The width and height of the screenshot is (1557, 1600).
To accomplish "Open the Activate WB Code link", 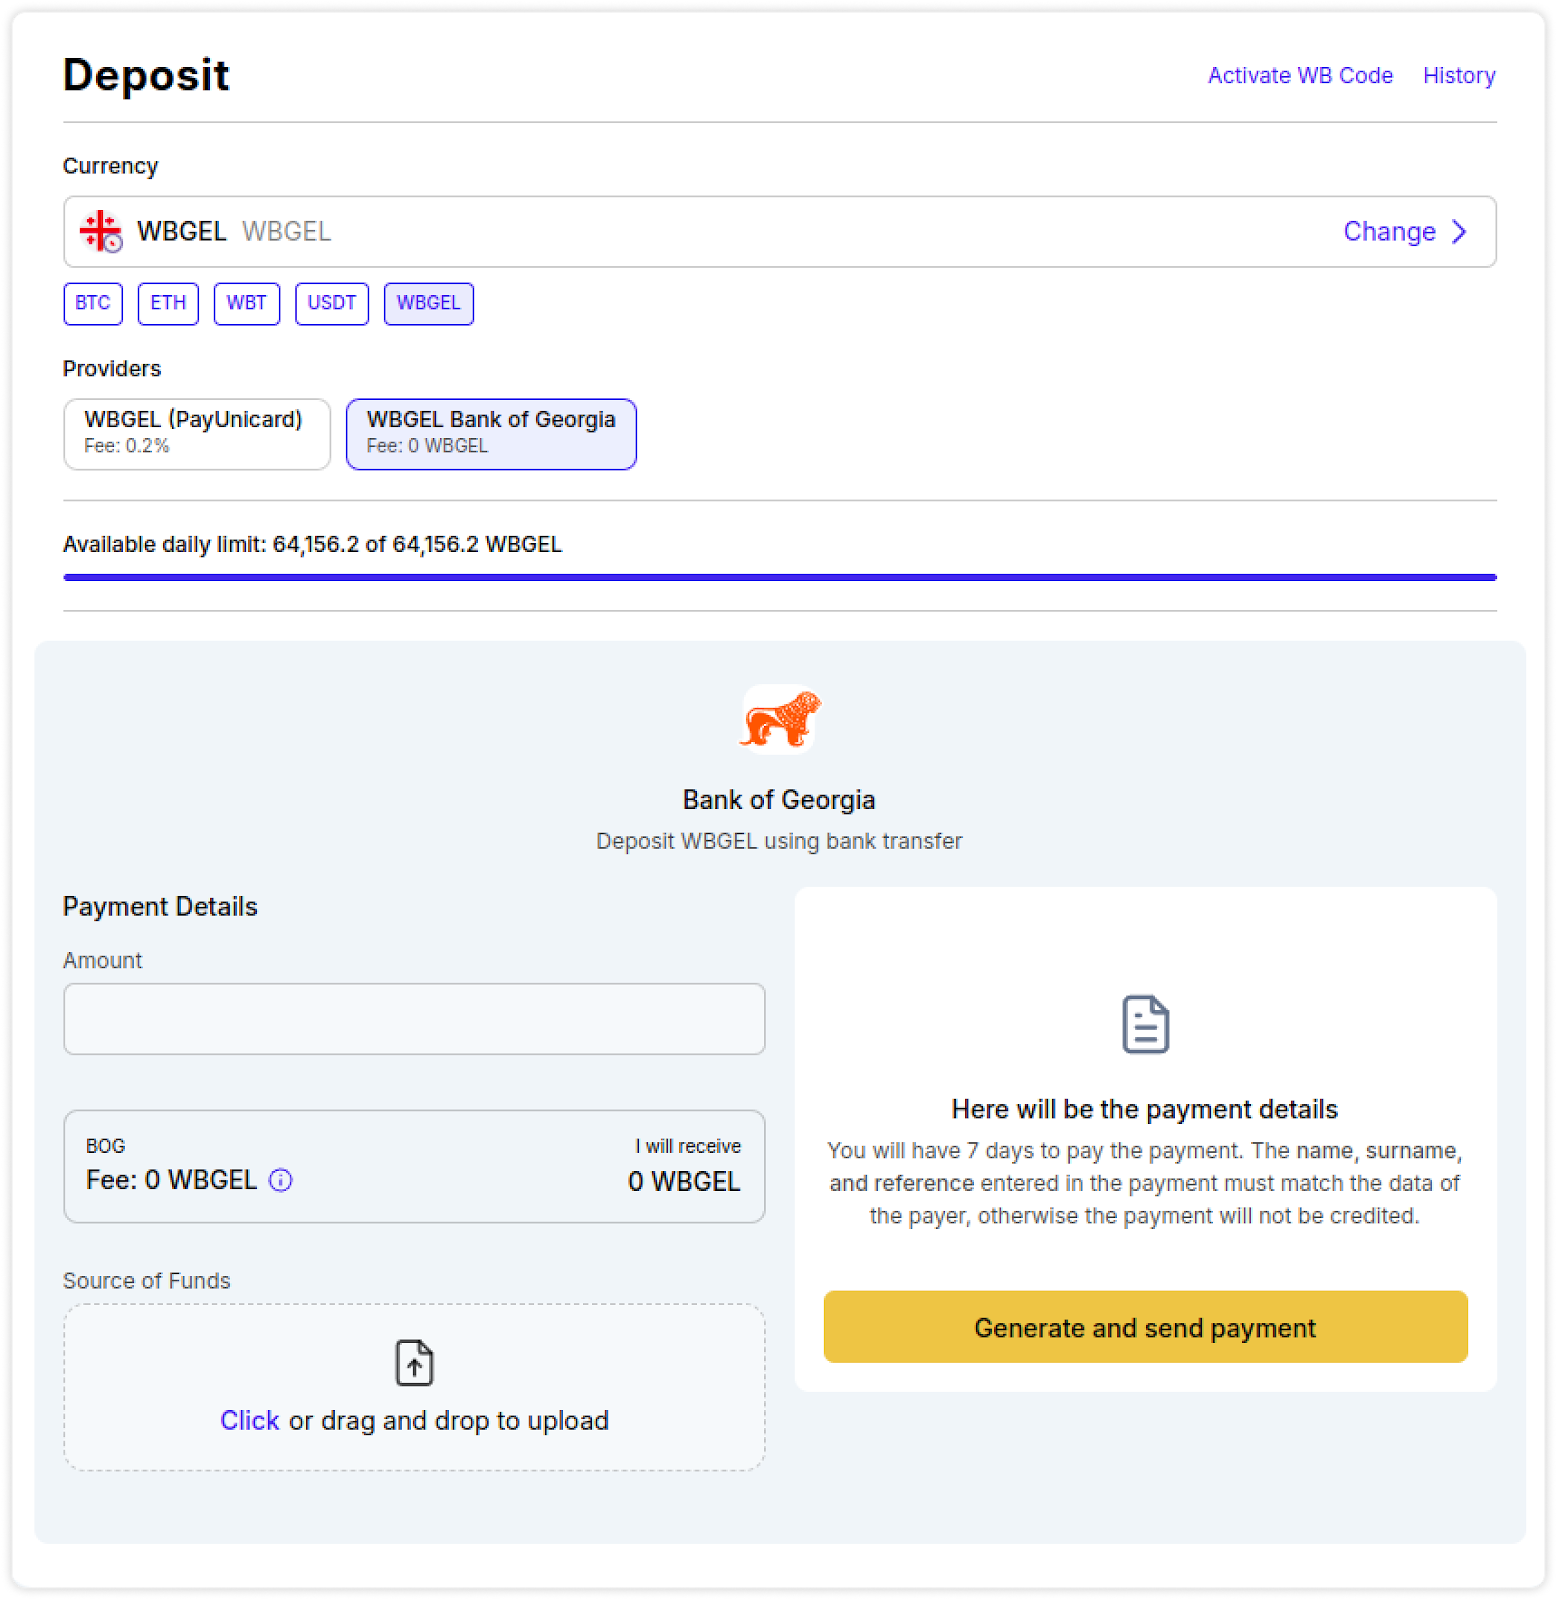I will (1300, 76).
